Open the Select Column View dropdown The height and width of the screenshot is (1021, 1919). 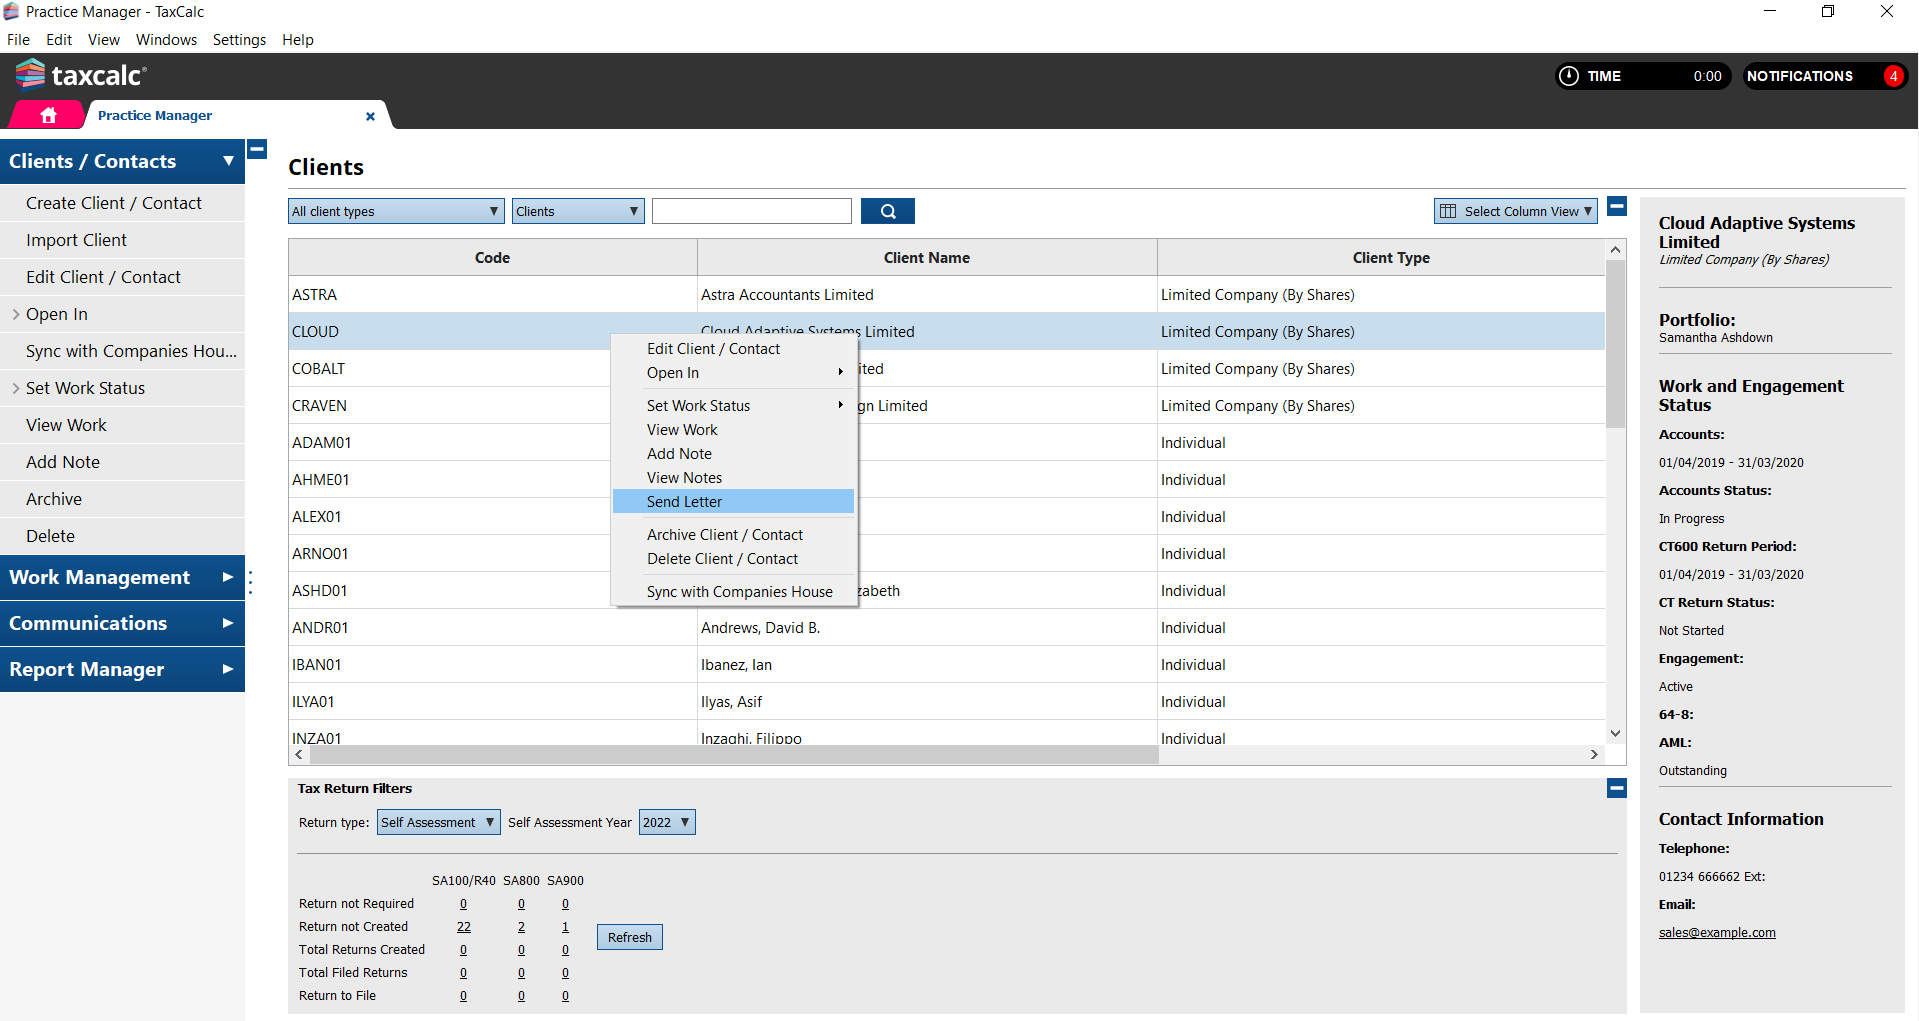[1515, 211]
